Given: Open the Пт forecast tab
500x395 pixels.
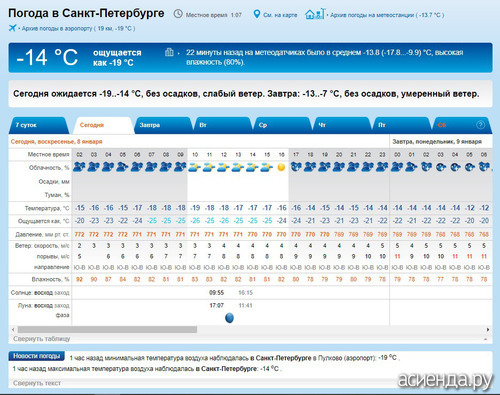Looking at the screenshot, I should pyautogui.click(x=401, y=125).
